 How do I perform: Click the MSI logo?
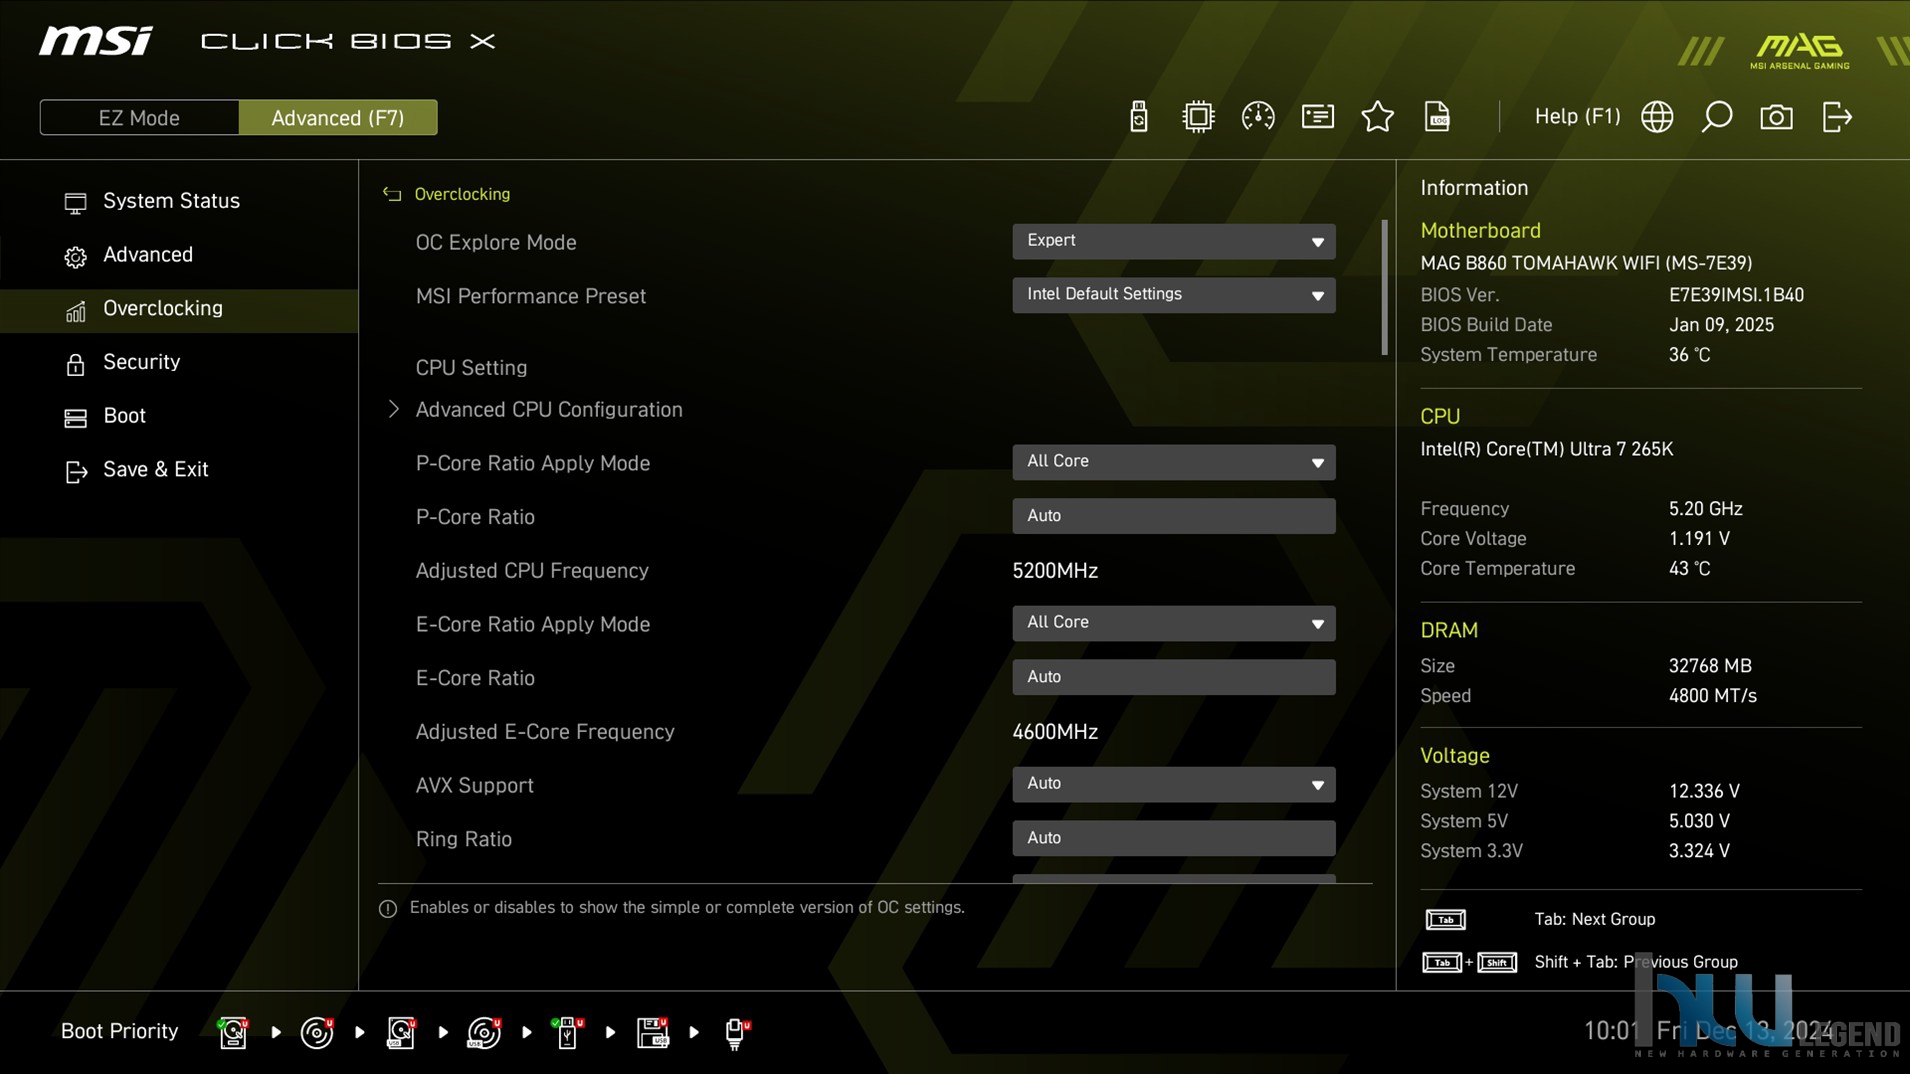tap(96, 41)
